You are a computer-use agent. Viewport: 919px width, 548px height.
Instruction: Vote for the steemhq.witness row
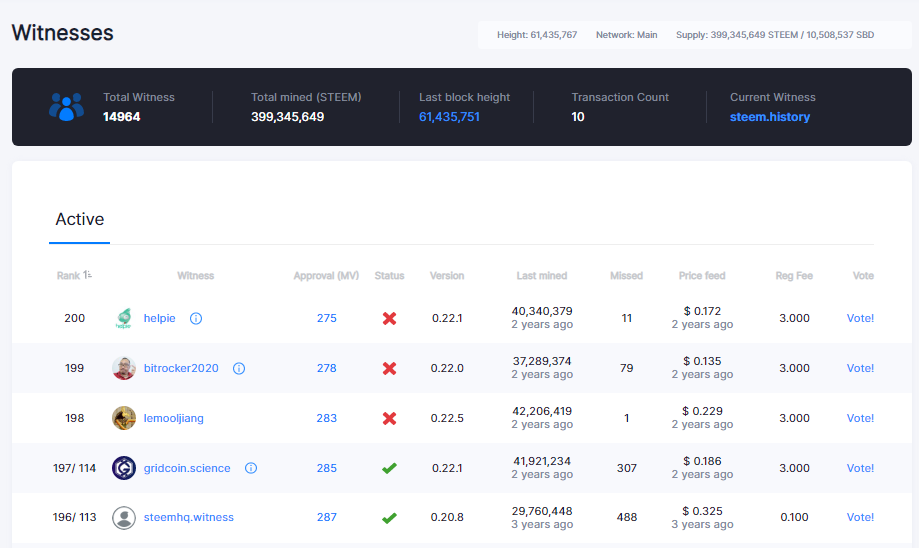tap(860, 517)
